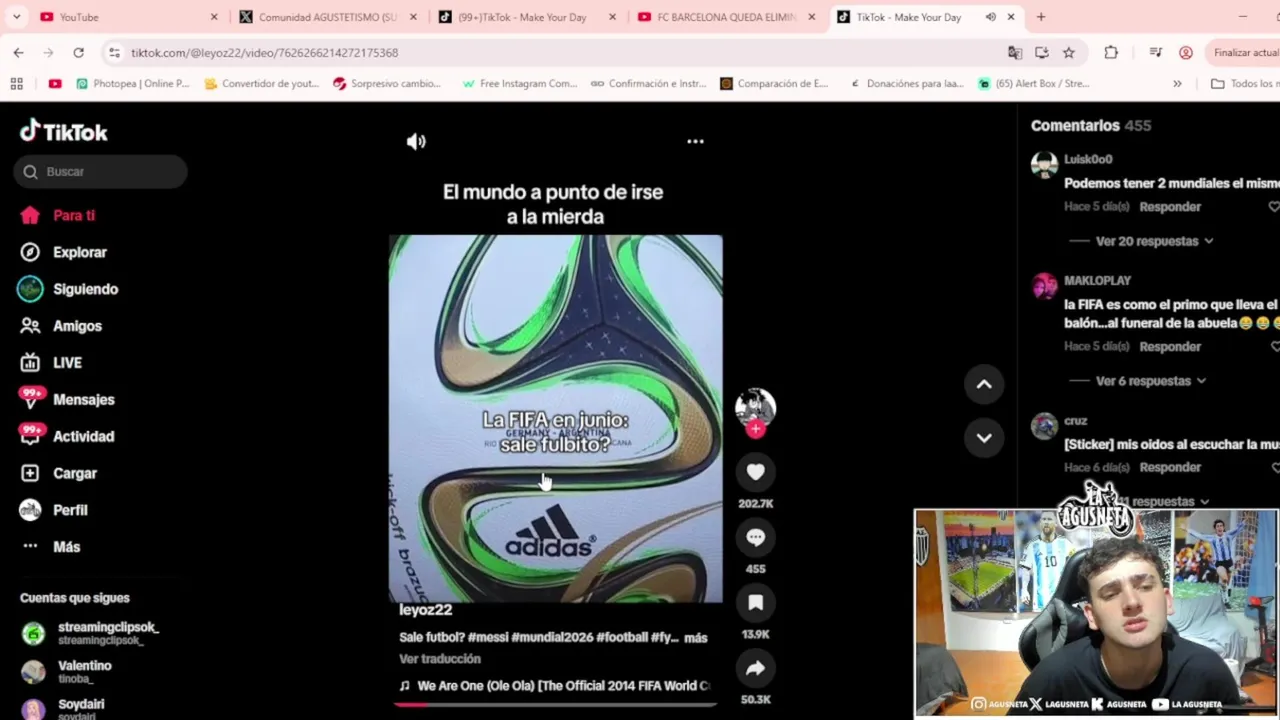
Task: Open the Photopea bookmark
Action: point(132,84)
